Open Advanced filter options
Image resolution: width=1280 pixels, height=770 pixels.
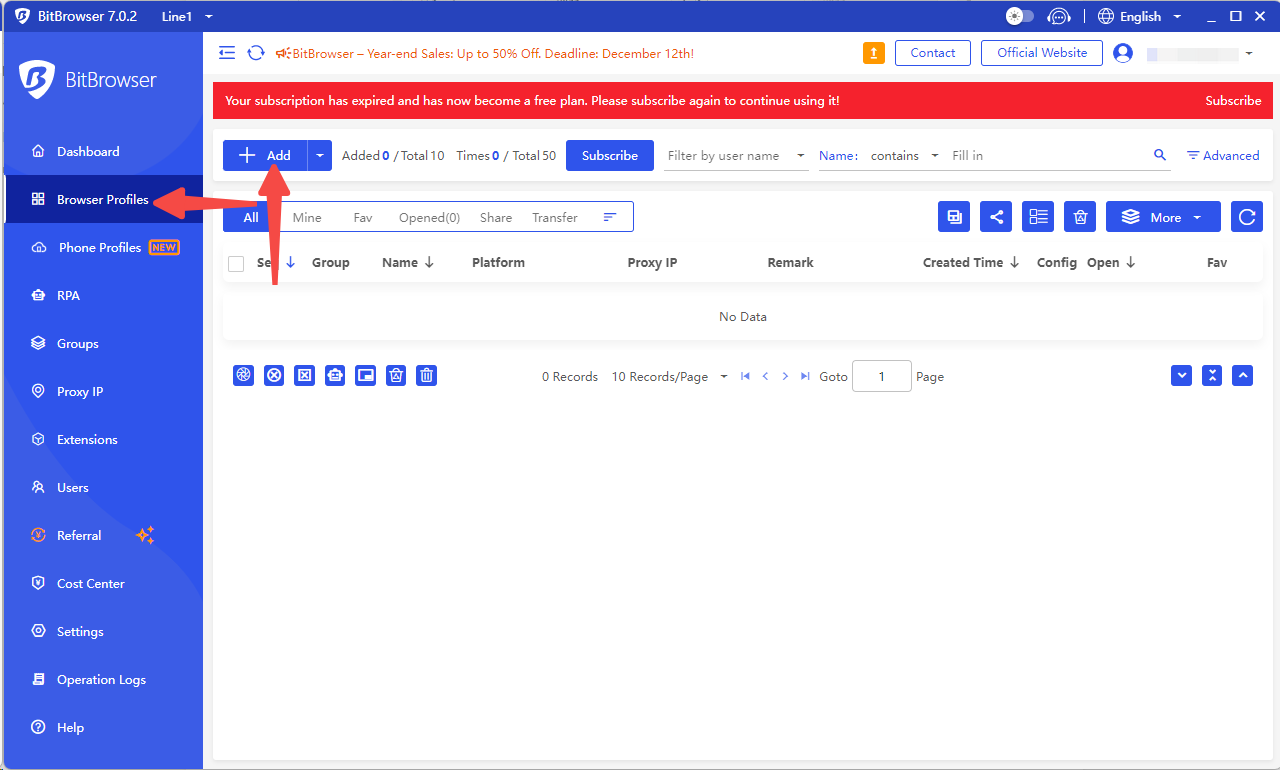tap(1223, 155)
